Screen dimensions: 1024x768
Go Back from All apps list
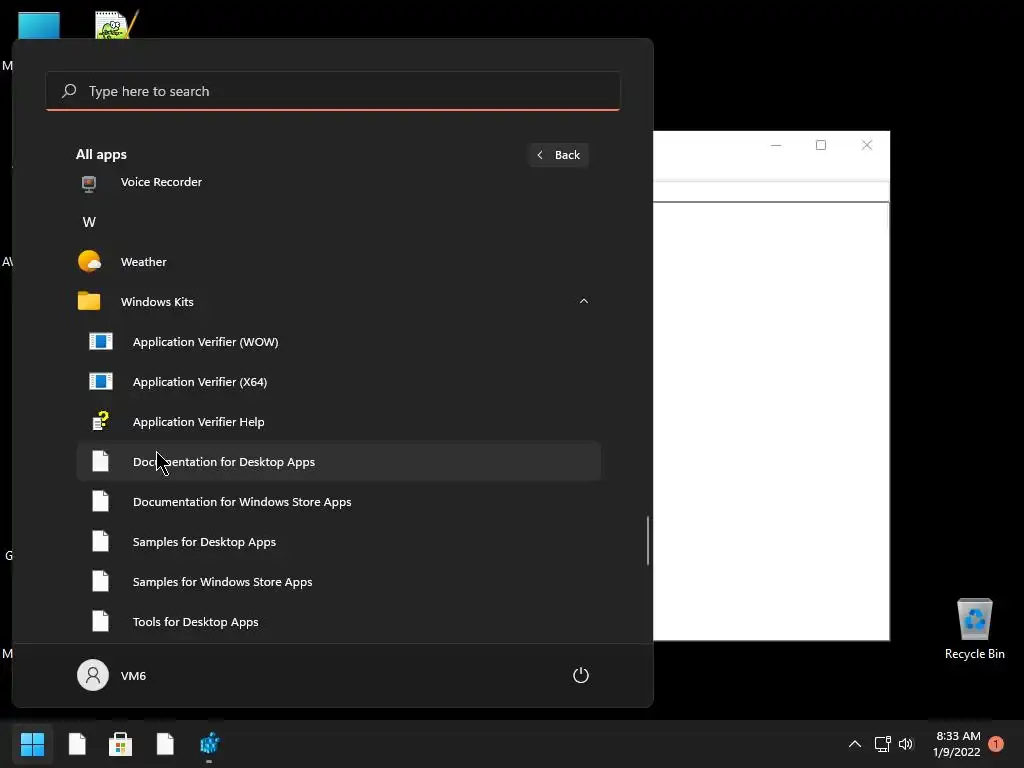[x=559, y=155]
